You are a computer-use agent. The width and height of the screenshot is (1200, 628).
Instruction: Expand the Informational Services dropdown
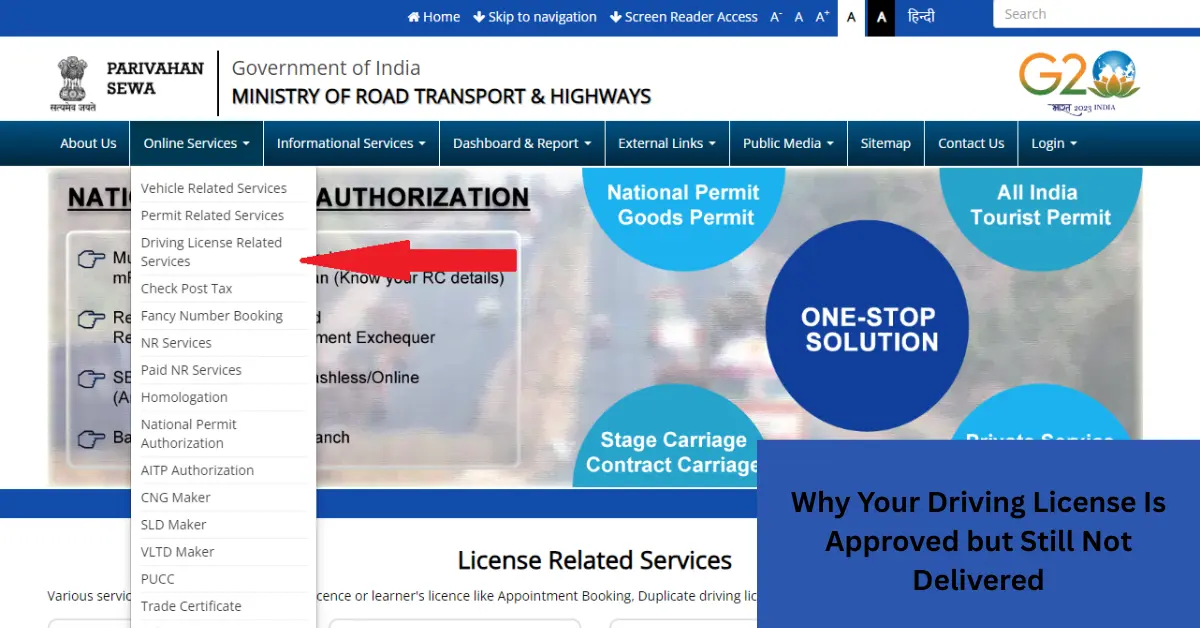click(x=351, y=143)
